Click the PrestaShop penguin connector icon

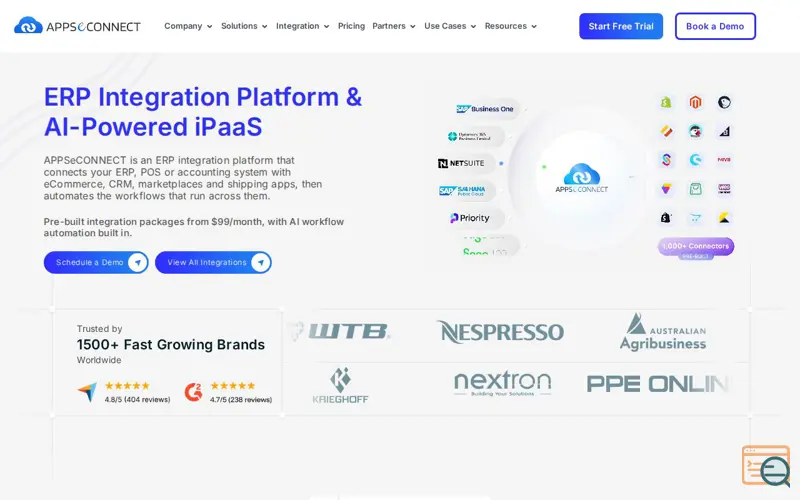[695, 131]
